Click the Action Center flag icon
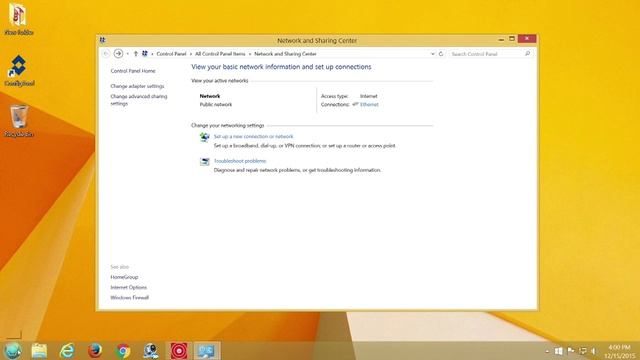640x360 pixels. (x=571, y=351)
